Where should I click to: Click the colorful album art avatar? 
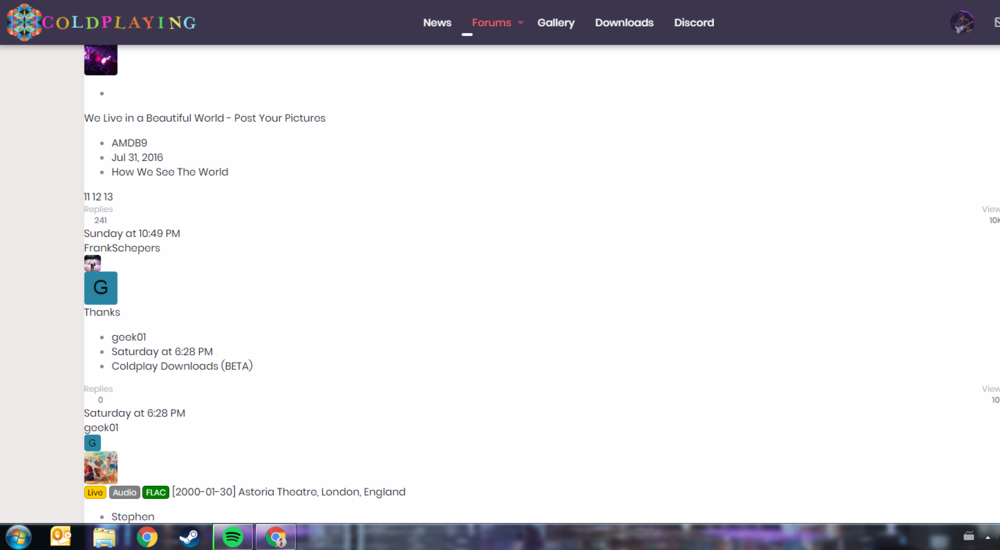click(x=101, y=468)
